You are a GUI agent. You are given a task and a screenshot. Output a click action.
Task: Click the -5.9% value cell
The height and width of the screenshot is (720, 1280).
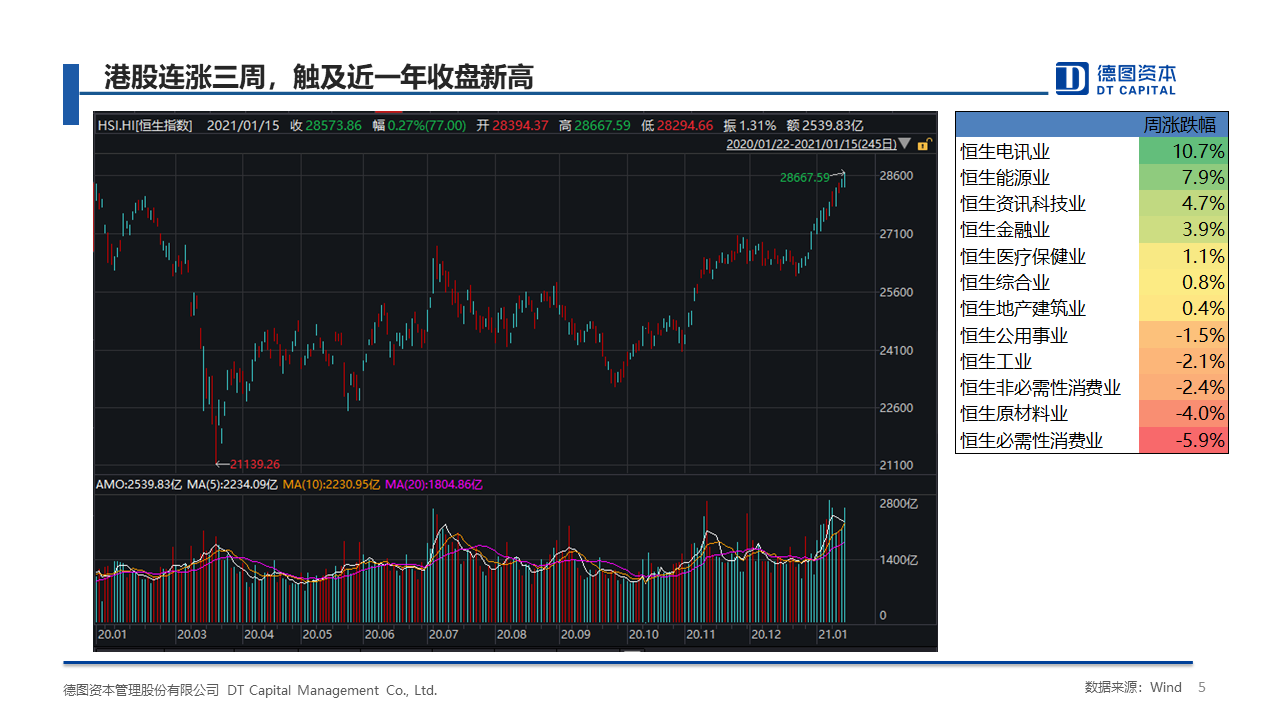click(1184, 440)
